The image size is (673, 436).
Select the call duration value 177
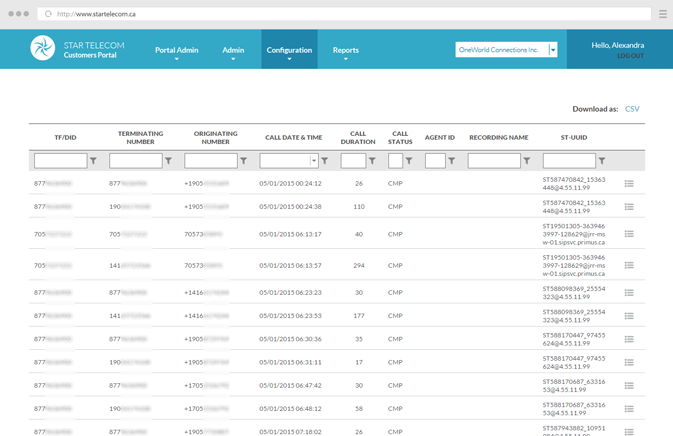click(359, 316)
